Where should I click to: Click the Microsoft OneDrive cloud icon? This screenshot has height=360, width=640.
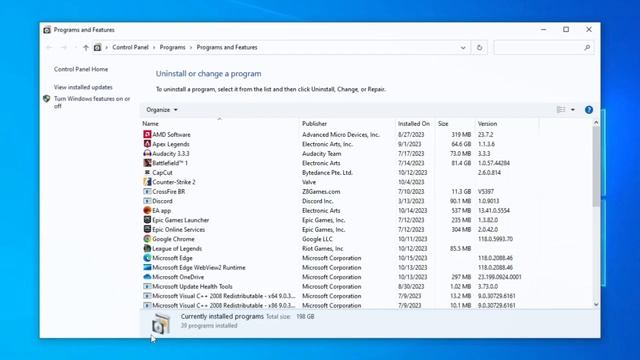[147, 277]
